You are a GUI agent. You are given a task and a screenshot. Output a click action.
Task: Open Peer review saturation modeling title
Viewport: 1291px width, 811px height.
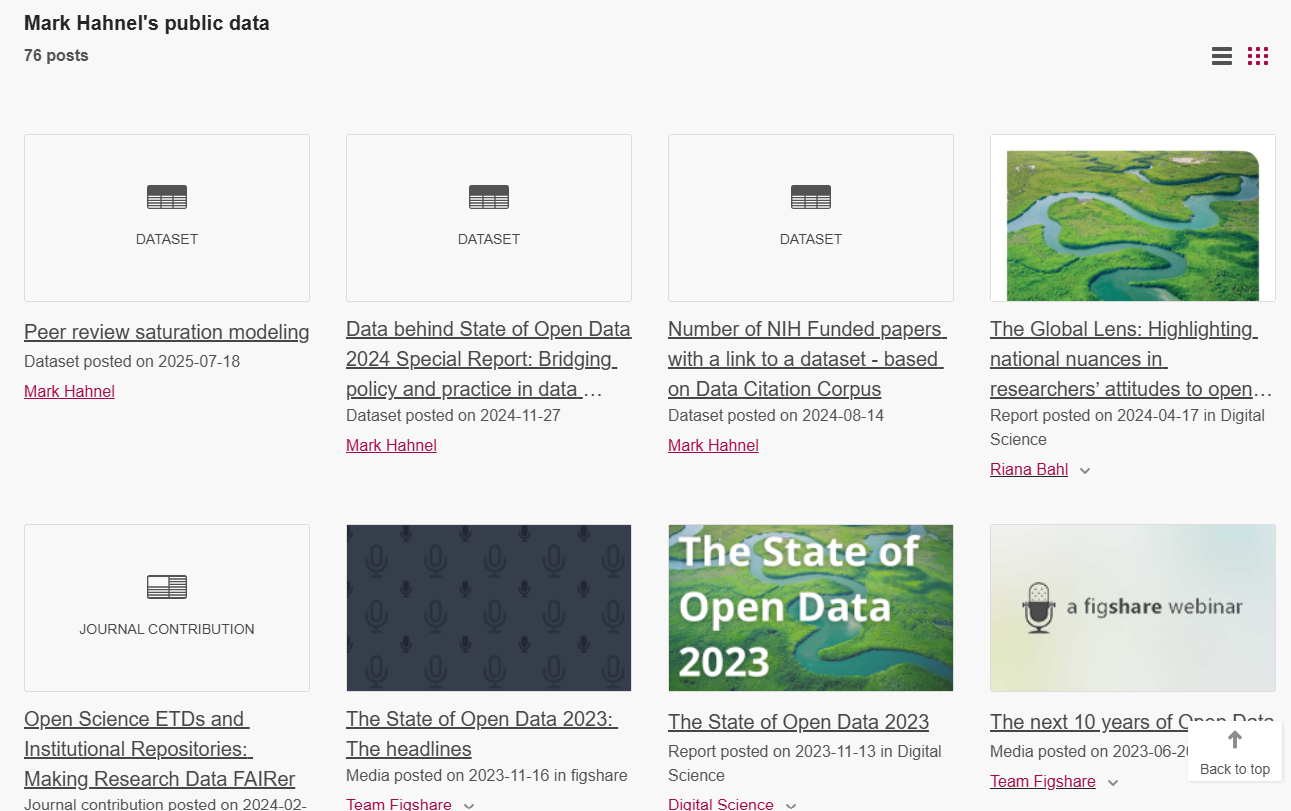coord(166,332)
